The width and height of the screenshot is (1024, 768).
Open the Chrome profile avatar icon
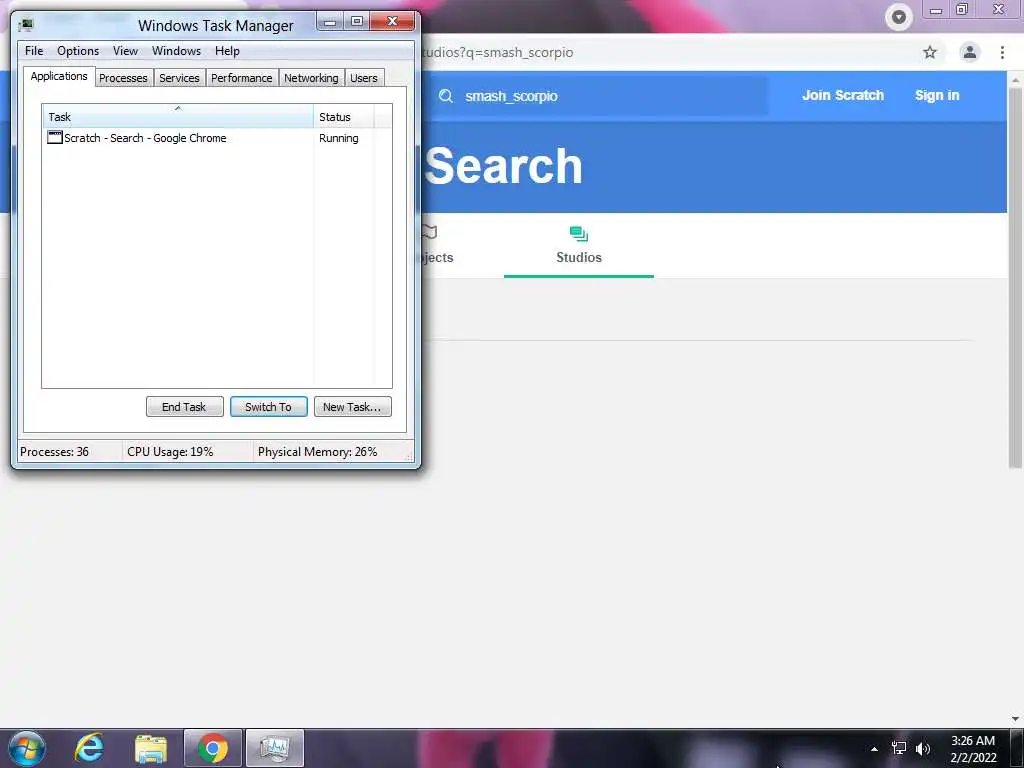click(x=970, y=52)
